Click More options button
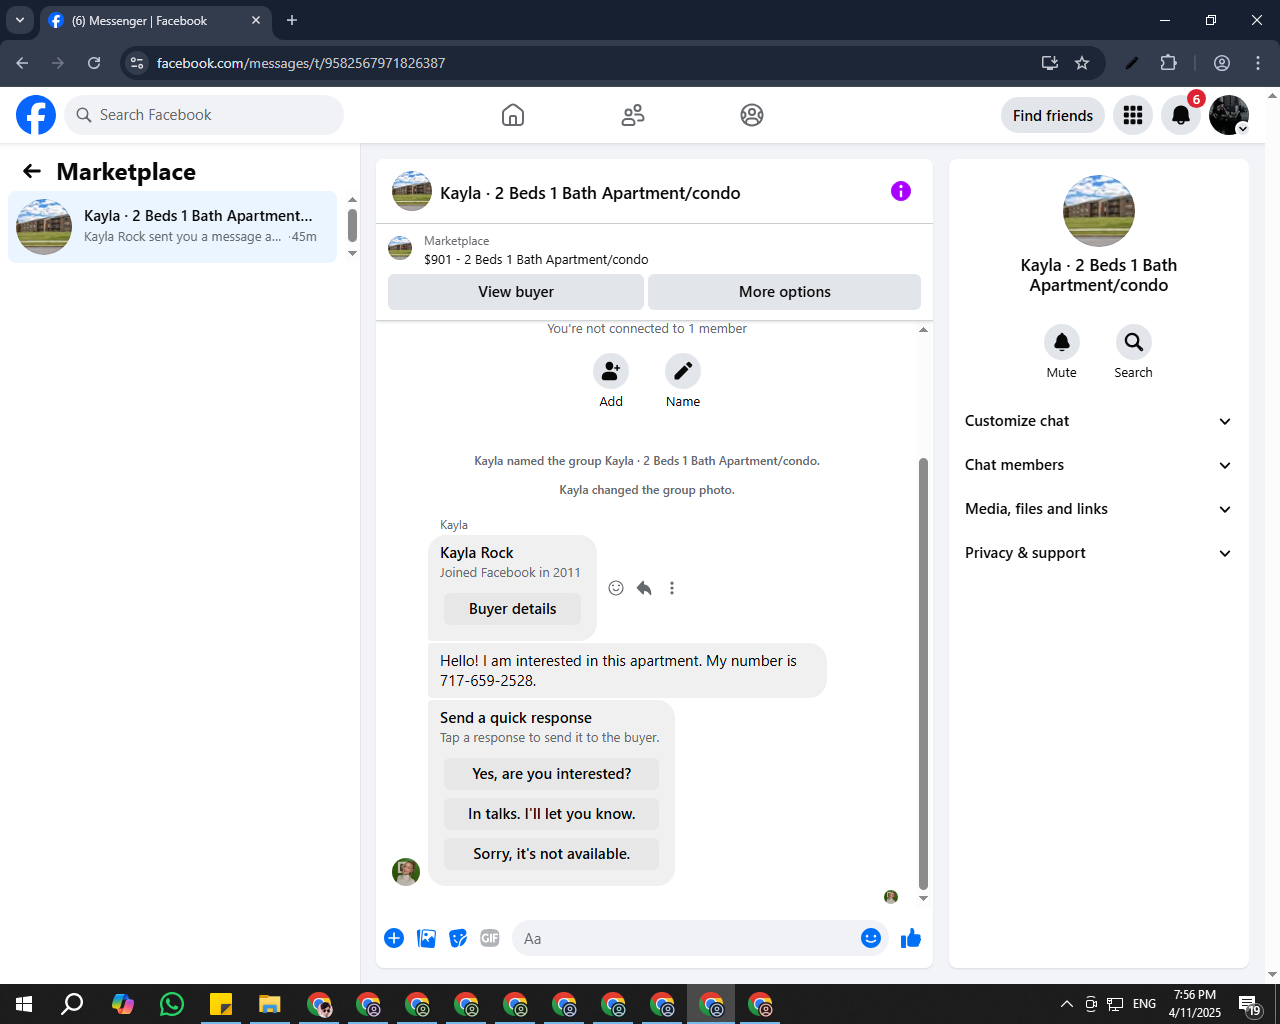This screenshot has width=1280, height=1024. (x=785, y=292)
